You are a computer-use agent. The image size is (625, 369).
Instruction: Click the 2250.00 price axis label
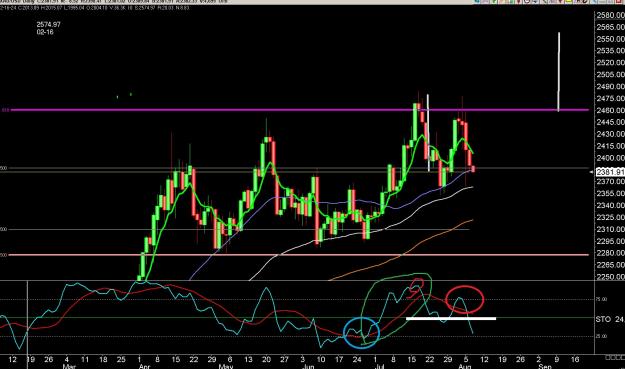[610, 277]
